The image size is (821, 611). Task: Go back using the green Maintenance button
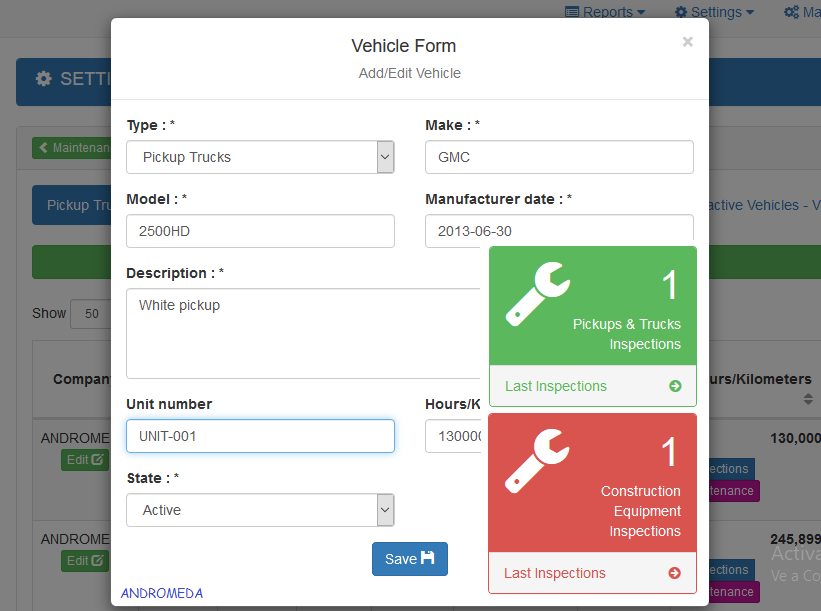point(73,148)
